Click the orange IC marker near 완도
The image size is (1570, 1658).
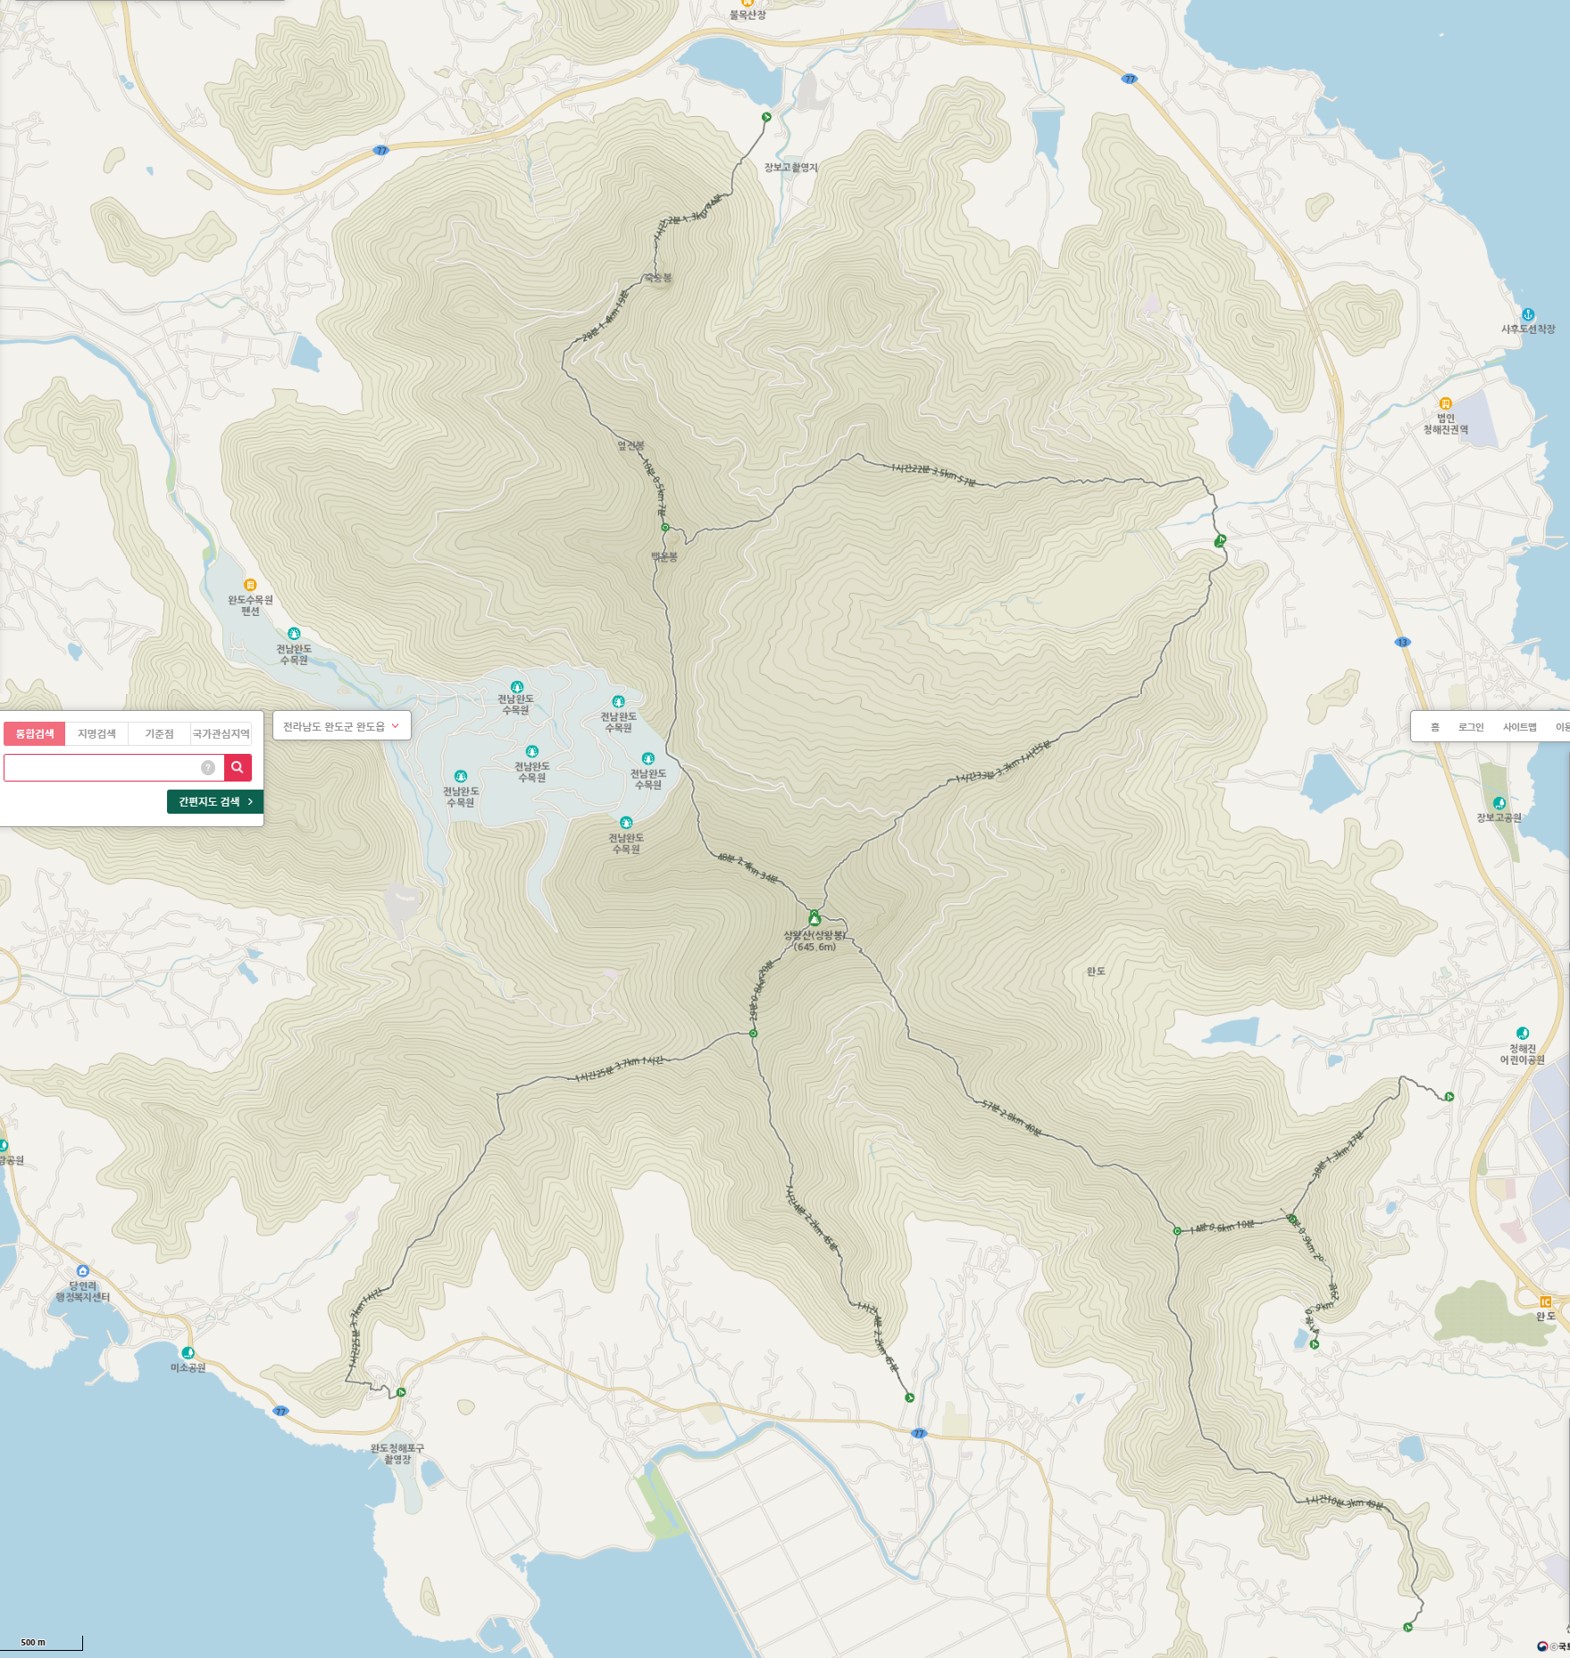click(1545, 1301)
